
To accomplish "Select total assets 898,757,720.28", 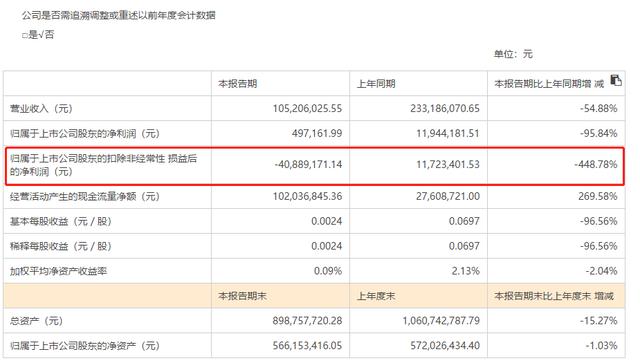I will [307, 321].
